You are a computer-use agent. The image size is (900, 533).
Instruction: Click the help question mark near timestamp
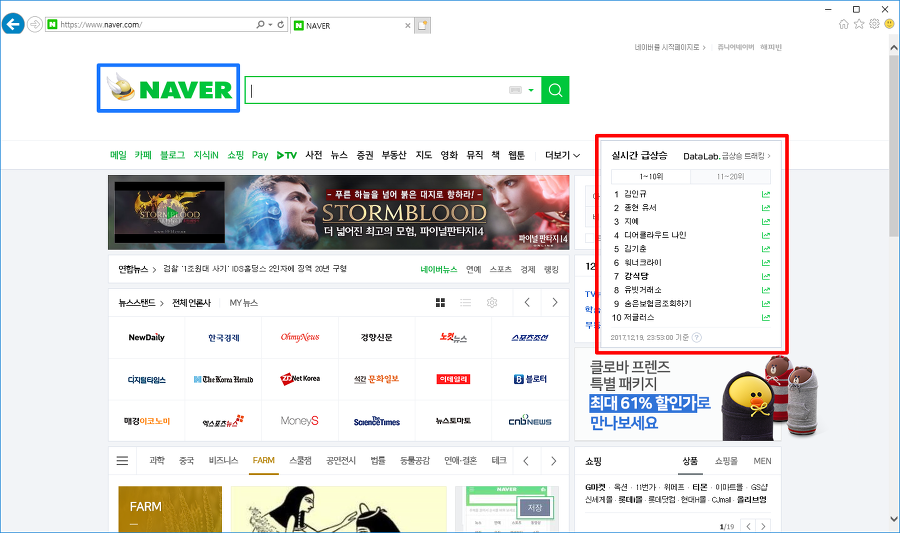[x=697, y=337]
